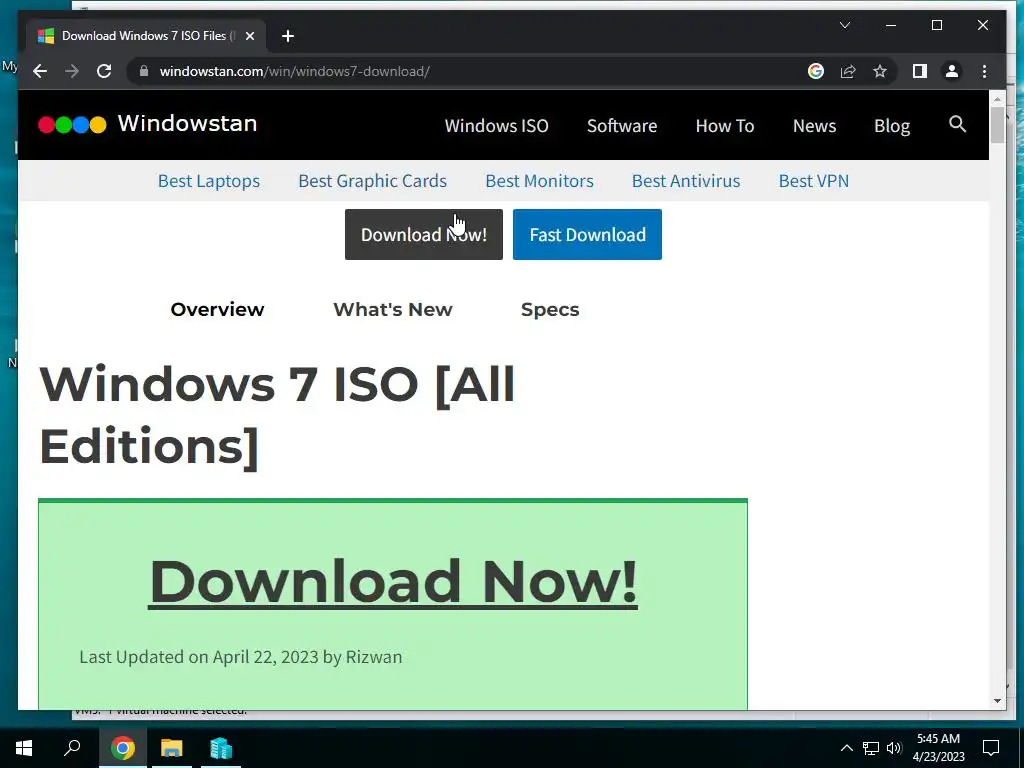Click the Chrome taskbar icon

point(122,748)
